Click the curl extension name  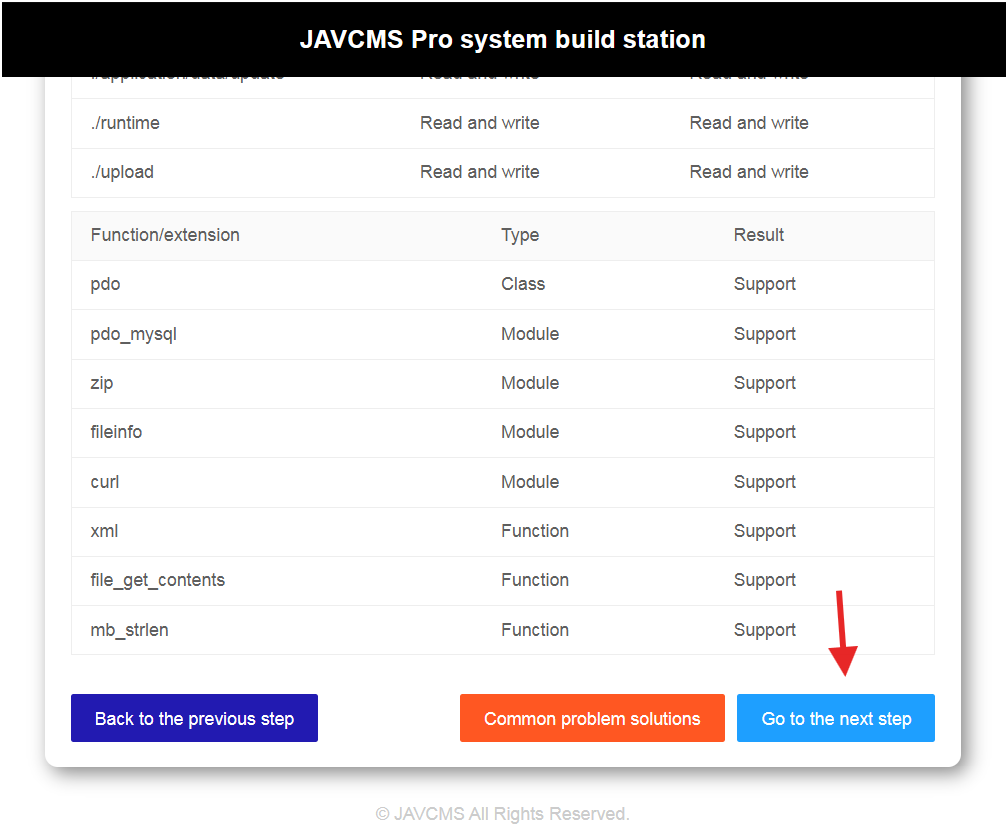point(105,482)
